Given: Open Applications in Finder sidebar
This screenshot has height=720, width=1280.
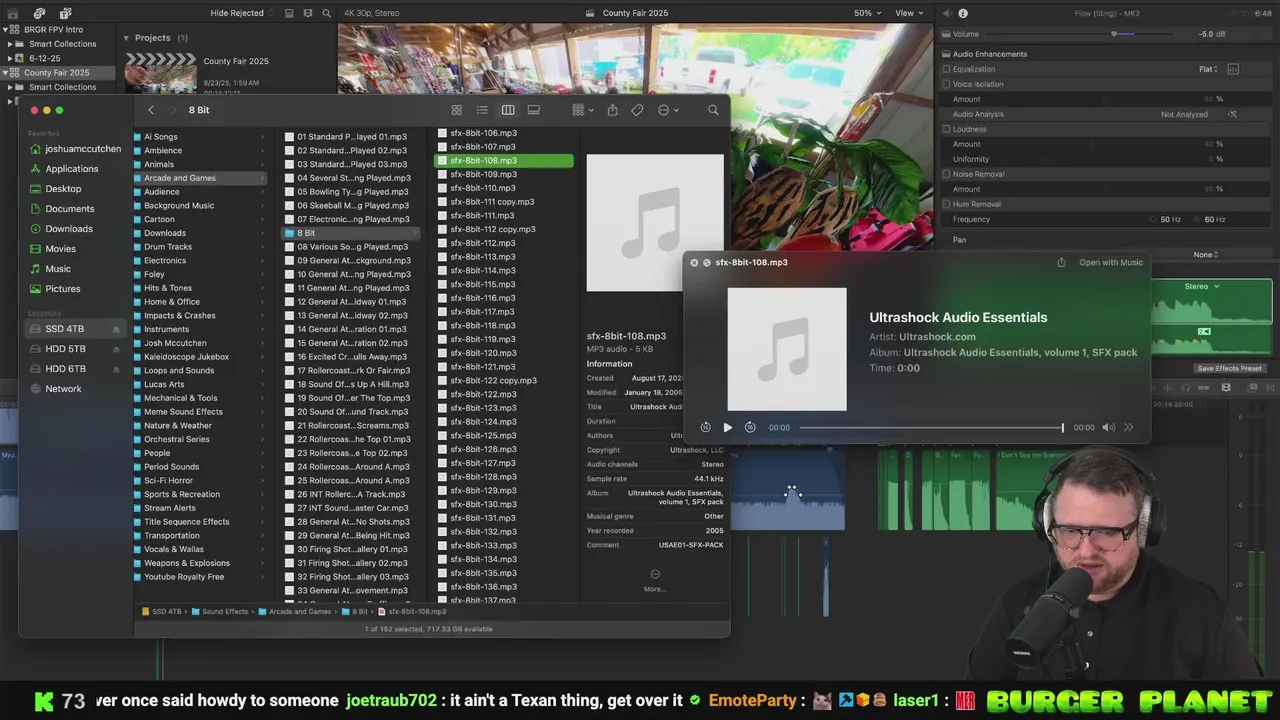Looking at the screenshot, I should [x=71, y=169].
